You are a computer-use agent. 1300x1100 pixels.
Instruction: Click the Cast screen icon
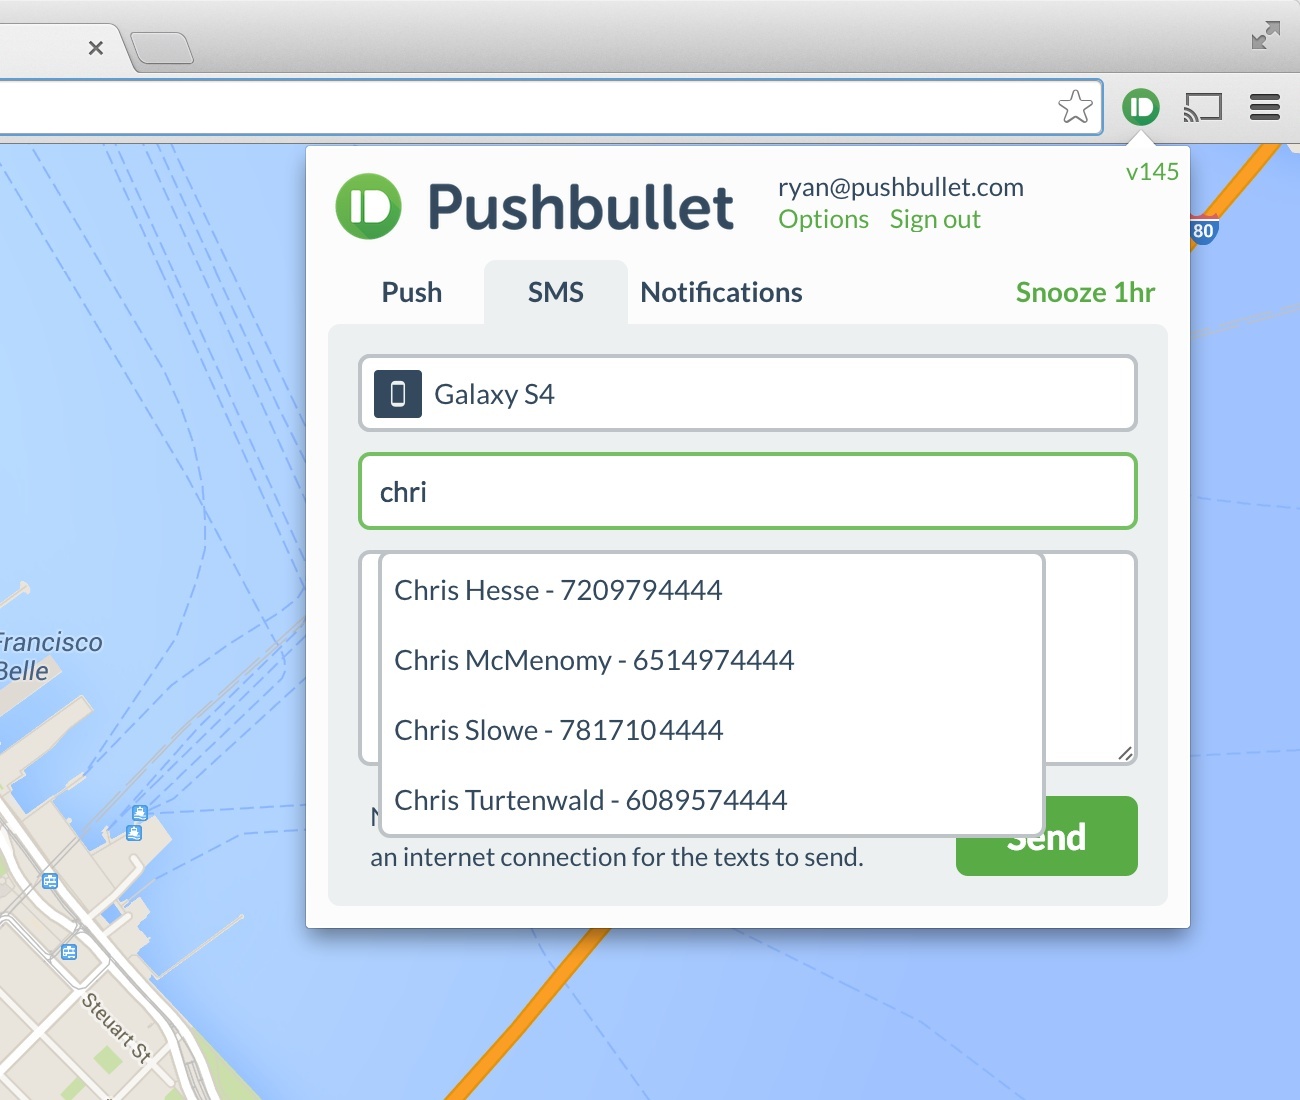click(x=1202, y=107)
